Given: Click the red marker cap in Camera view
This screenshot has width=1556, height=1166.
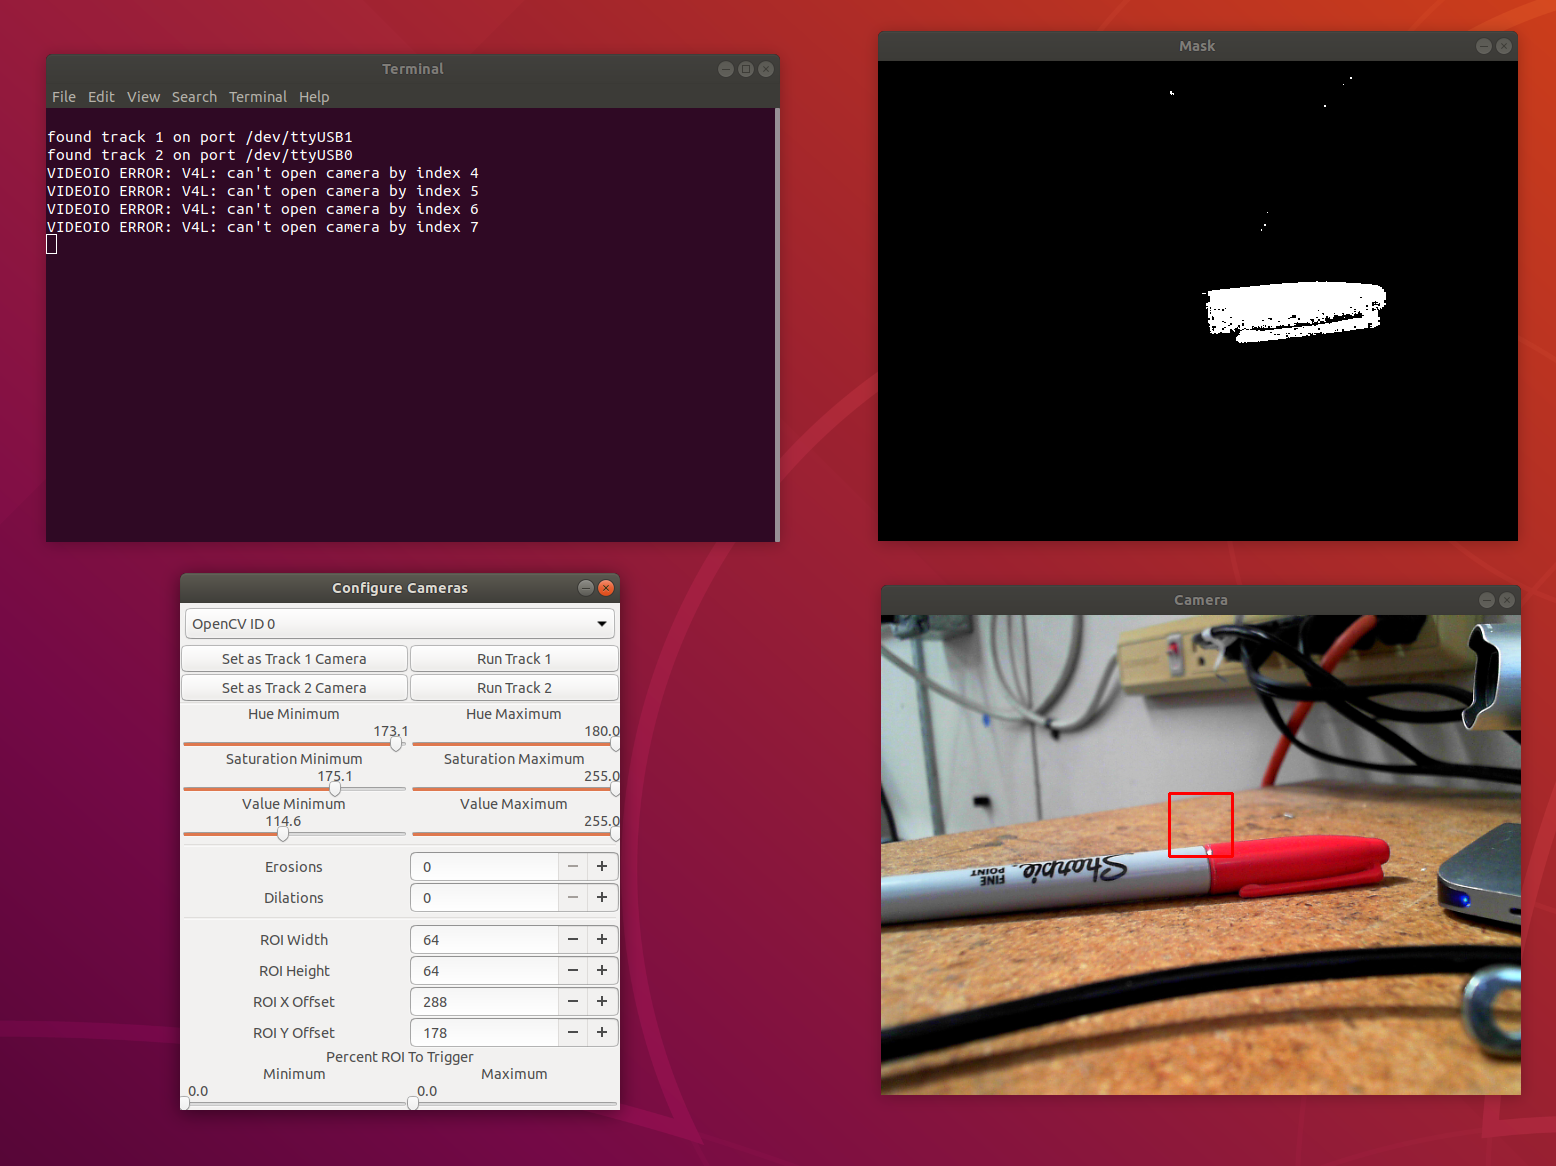Looking at the screenshot, I should [1300, 865].
